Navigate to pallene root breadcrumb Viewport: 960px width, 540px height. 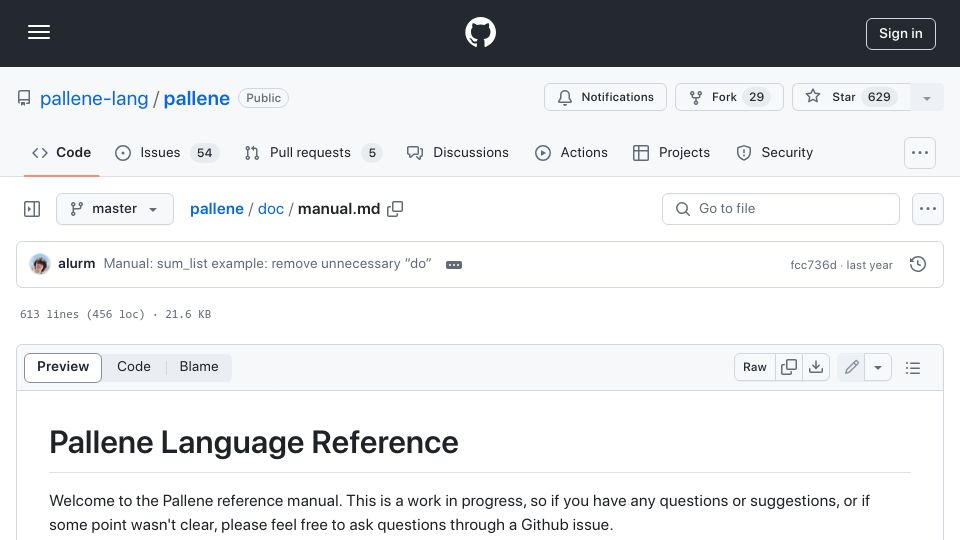[x=217, y=209]
